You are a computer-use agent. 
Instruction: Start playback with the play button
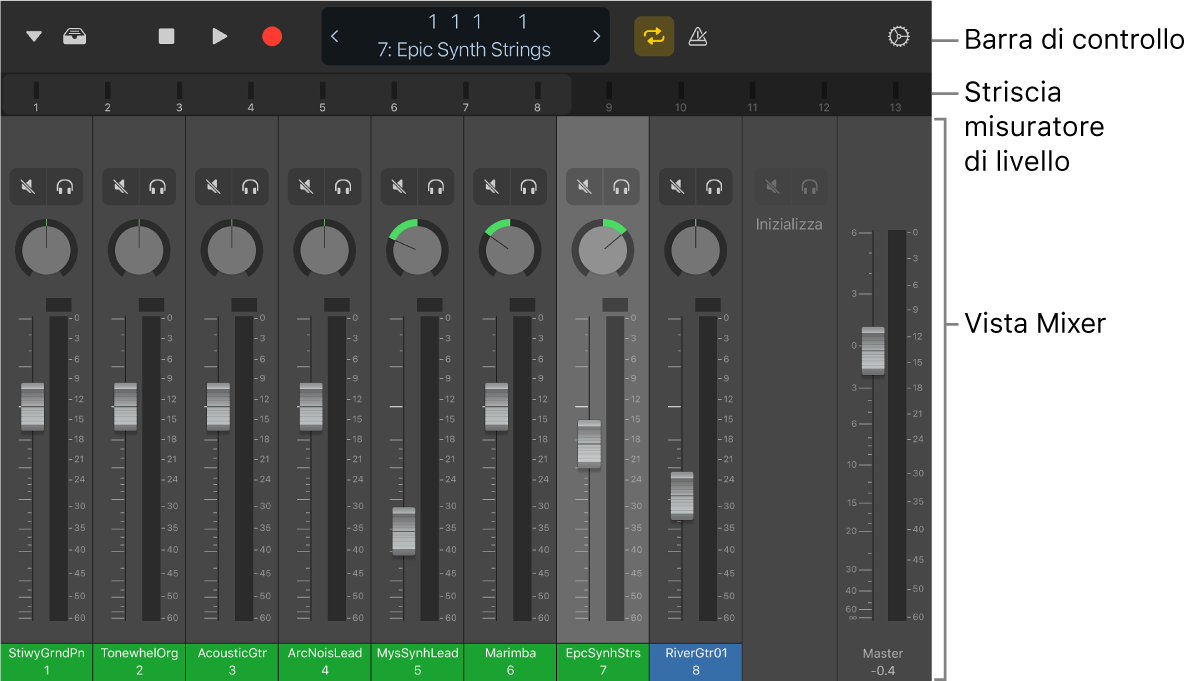click(x=220, y=36)
